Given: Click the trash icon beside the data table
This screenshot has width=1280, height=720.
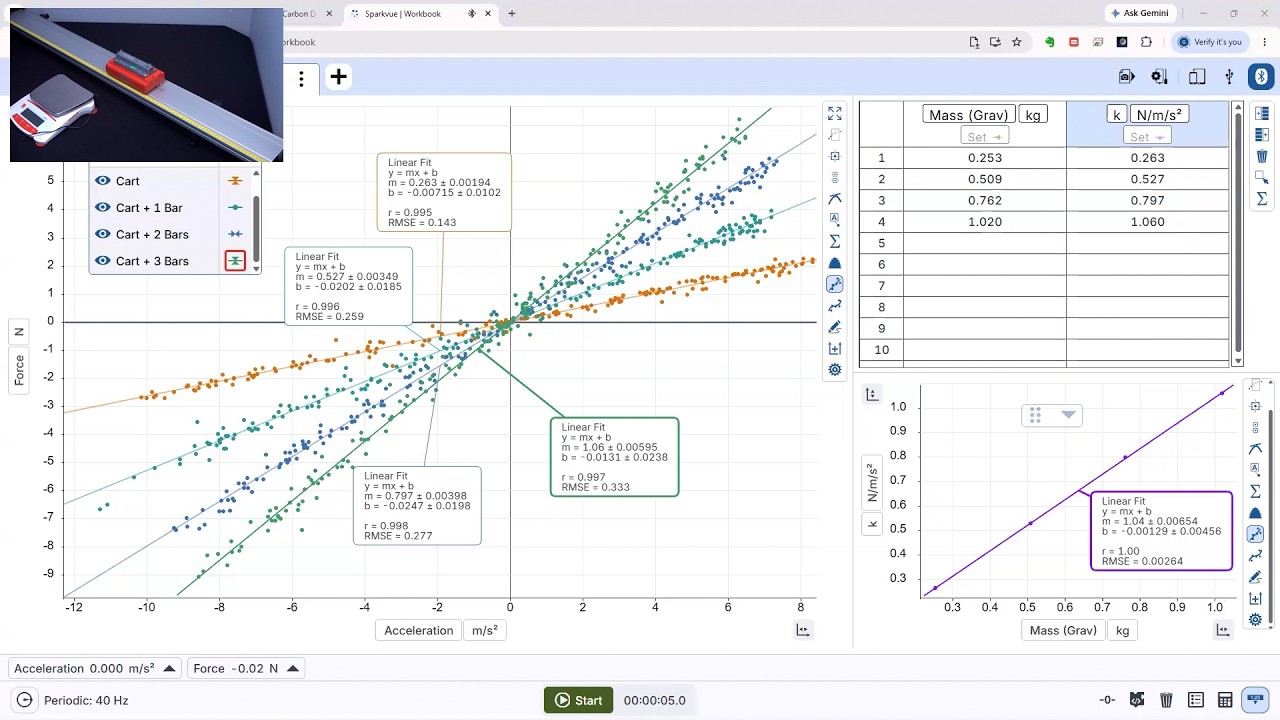Looking at the screenshot, I should 1262,157.
